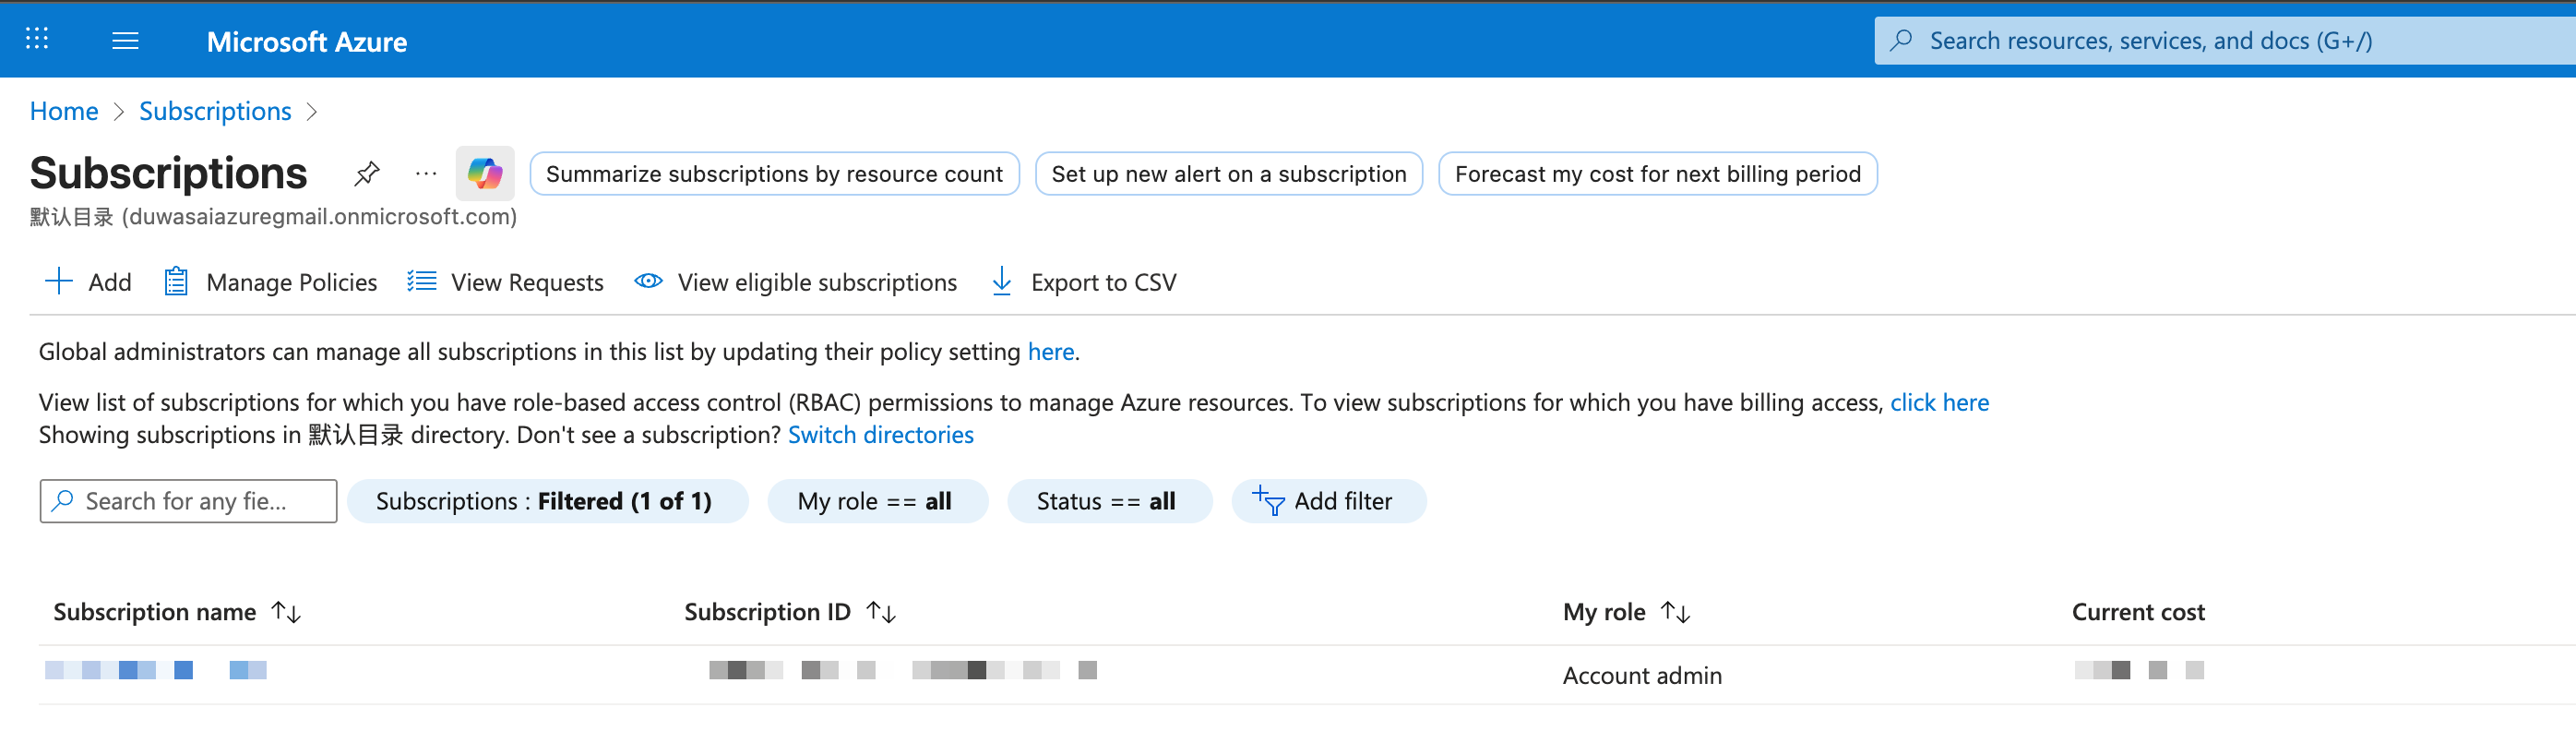Launch the Copilot icon
The width and height of the screenshot is (2576, 731).
(485, 174)
